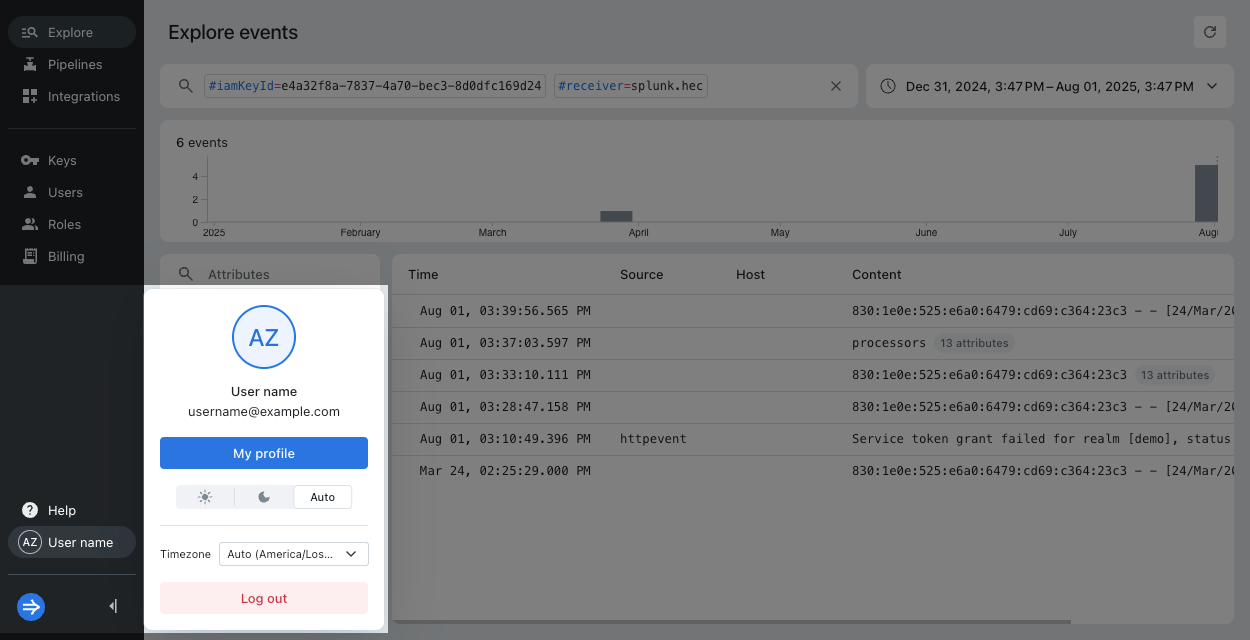Open event at Mar 24, 02:25:29.000 PM
Viewport: 1250px width, 640px height.
[x=812, y=471]
